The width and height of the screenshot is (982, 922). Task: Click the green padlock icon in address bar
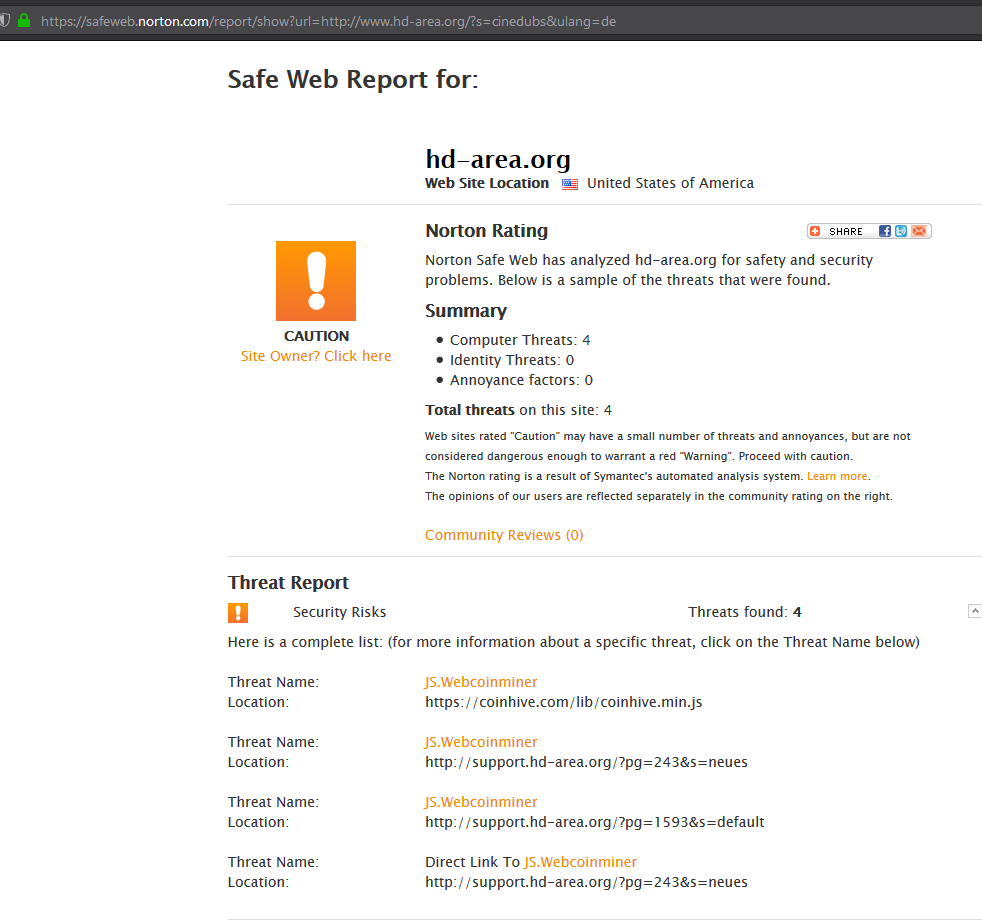24,21
